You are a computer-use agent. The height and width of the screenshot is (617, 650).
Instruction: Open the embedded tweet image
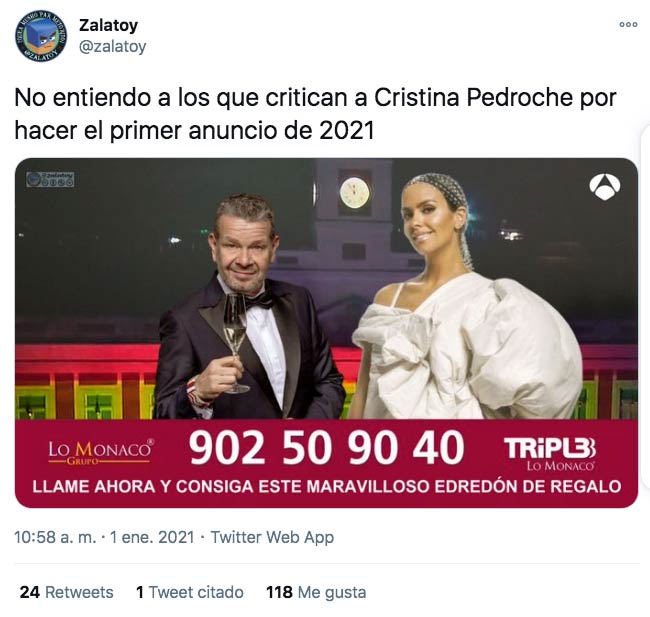[326, 333]
